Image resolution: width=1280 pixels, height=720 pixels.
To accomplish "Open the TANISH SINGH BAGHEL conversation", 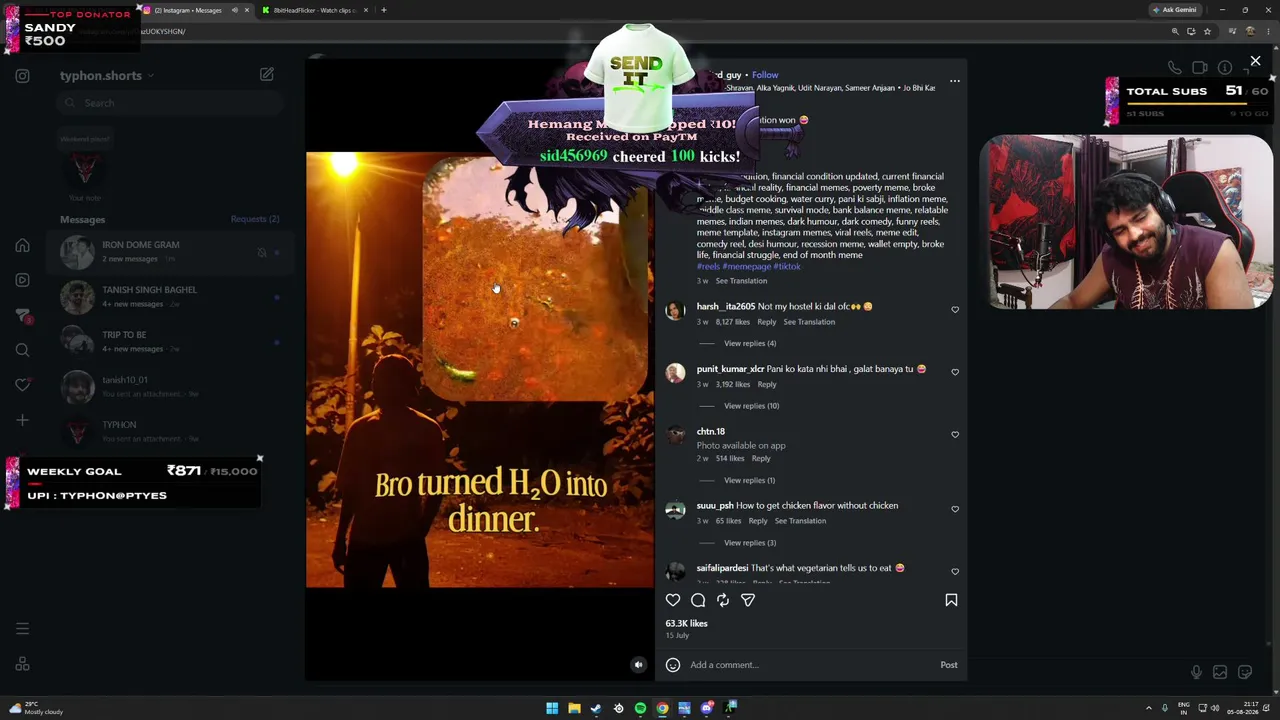I will (x=170, y=296).
